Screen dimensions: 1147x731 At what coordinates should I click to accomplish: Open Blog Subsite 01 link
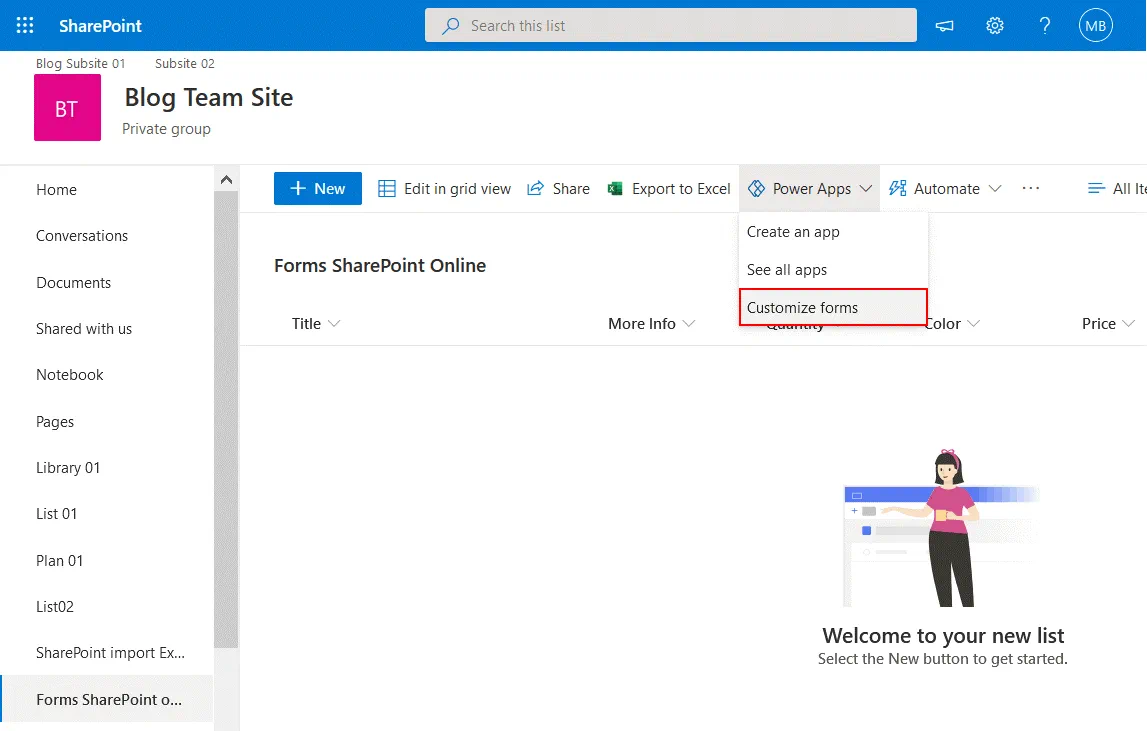click(81, 64)
